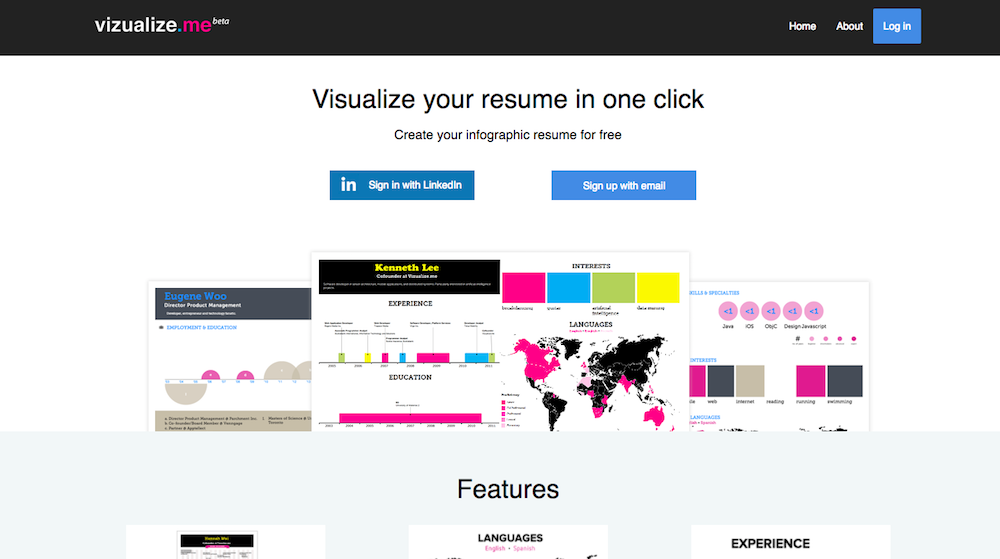
Task: Click the LinkedIn logo icon
Action: (348, 185)
